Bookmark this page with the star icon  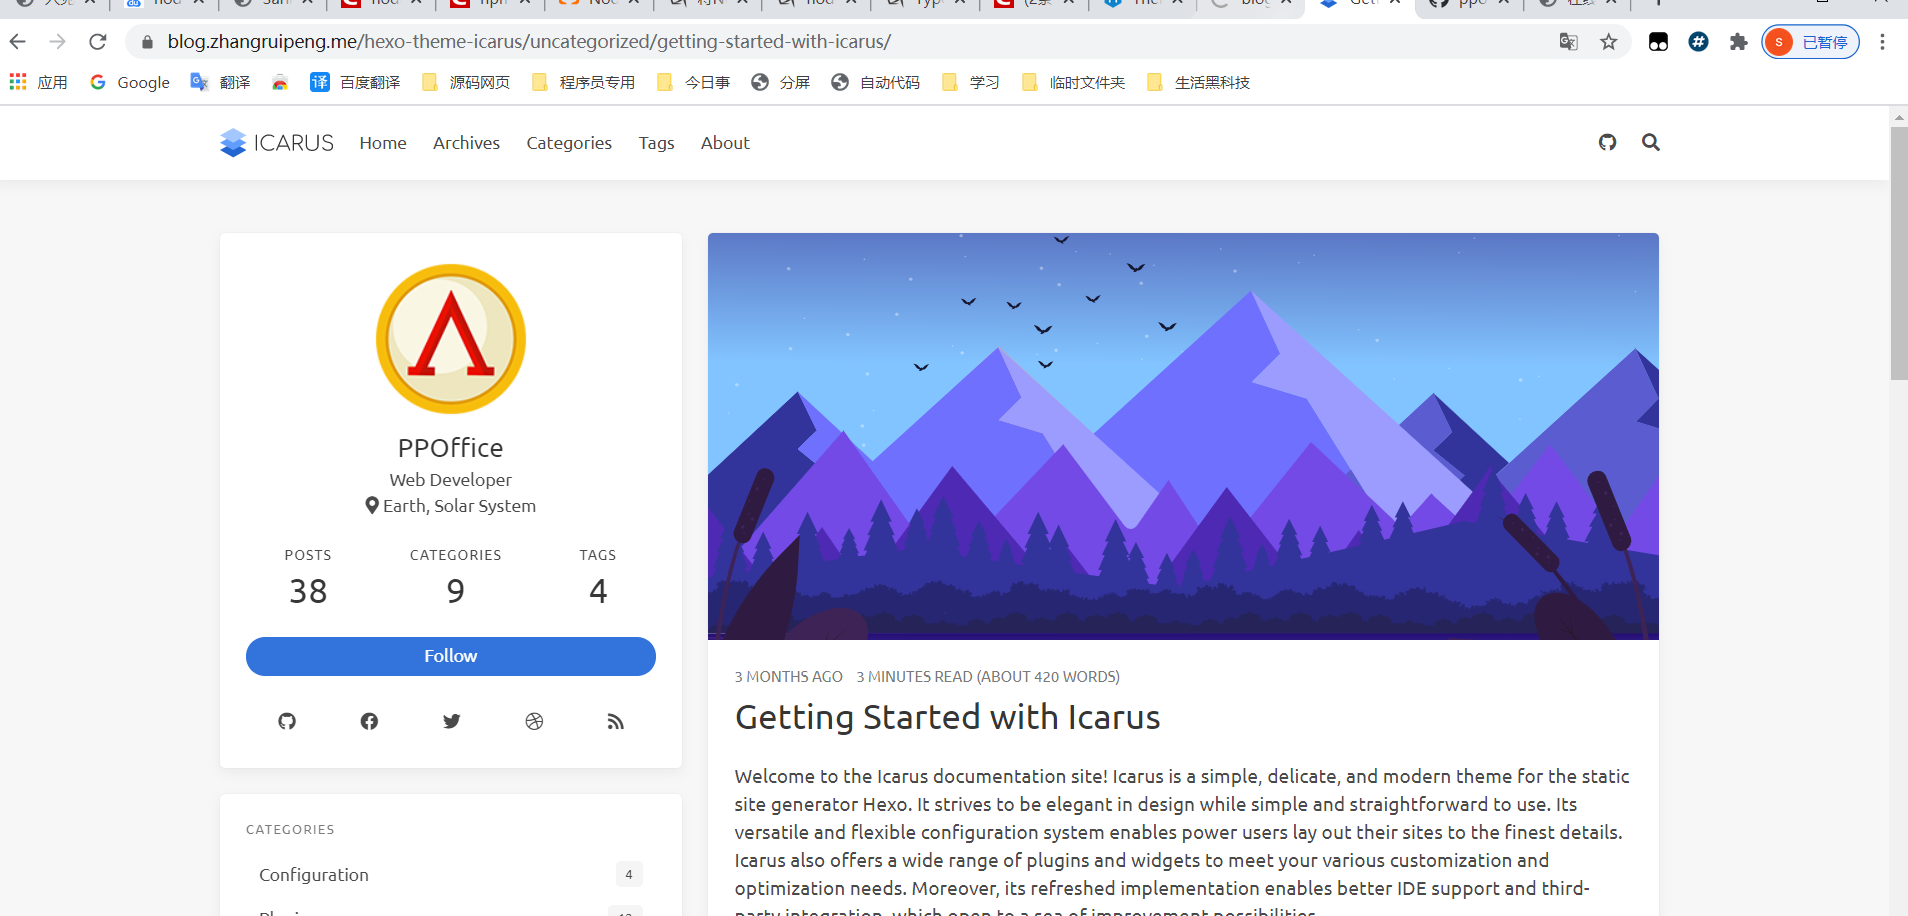[x=1608, y=42]
